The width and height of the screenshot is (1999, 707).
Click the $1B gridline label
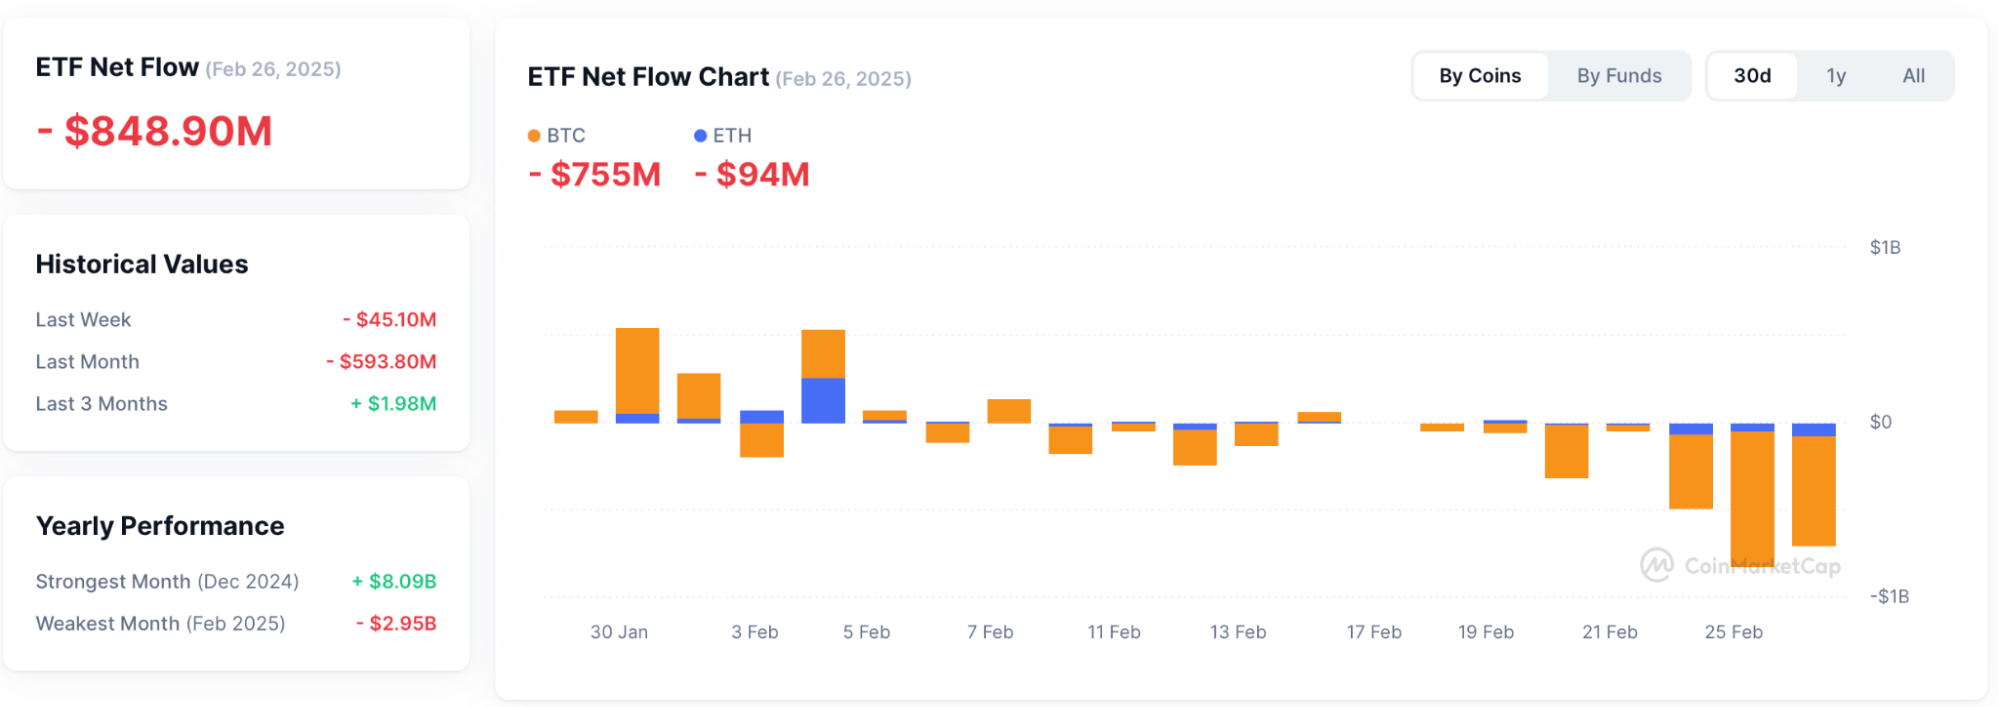[1886, 246]
